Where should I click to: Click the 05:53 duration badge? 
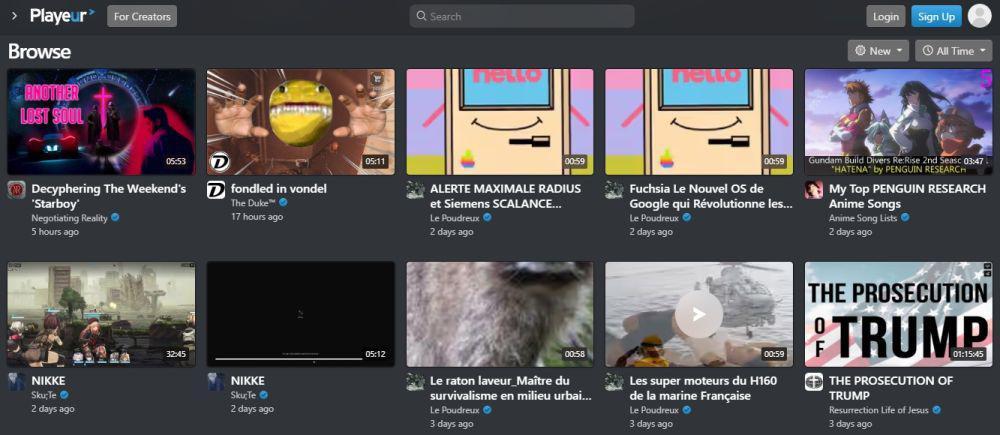[175, 161]
